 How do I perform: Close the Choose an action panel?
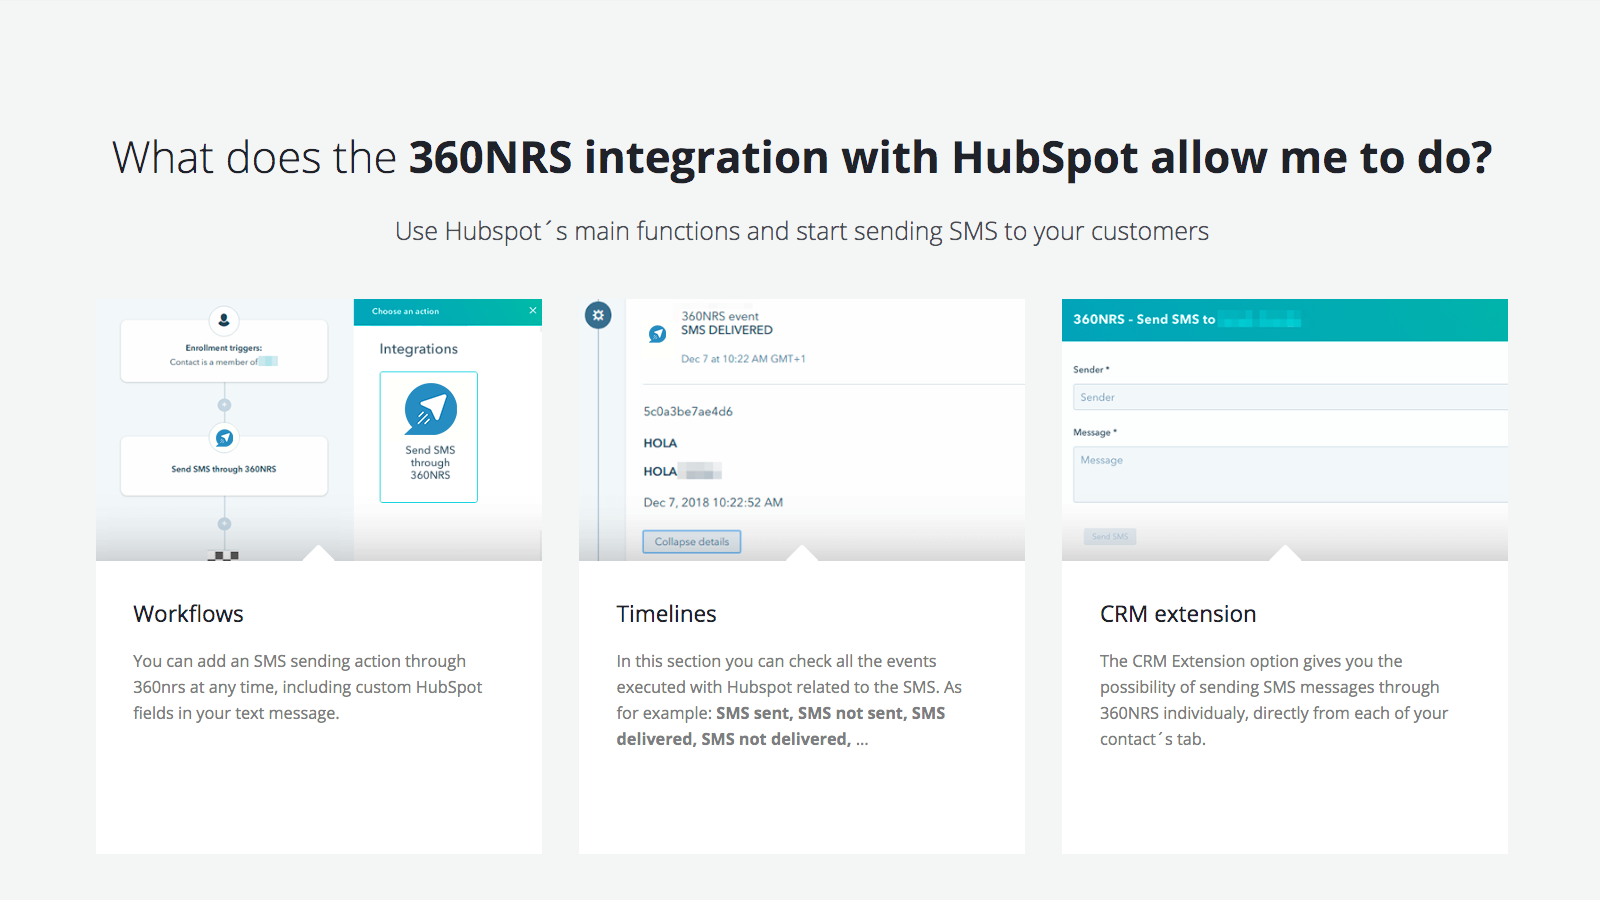pyautogui.click(x=532, y=311)
